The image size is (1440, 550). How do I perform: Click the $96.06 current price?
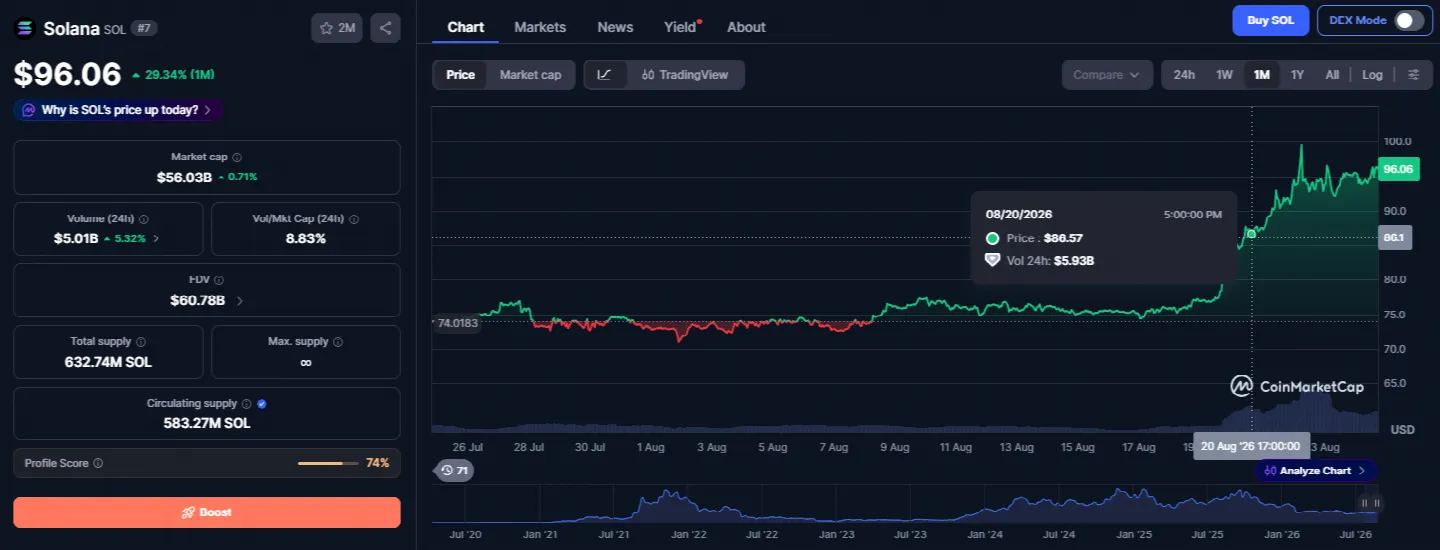click(67, 74)
